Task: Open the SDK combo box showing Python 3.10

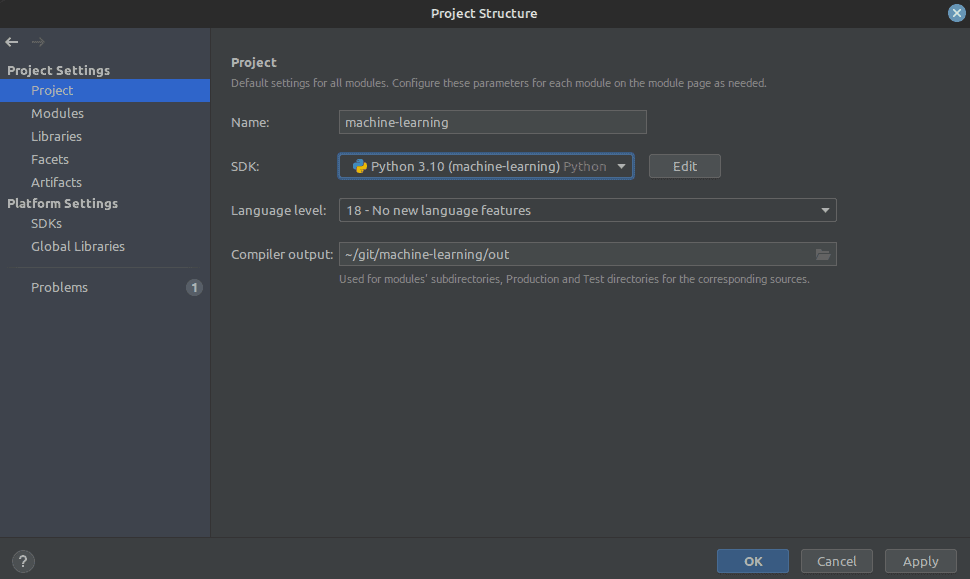Action: pos(485,166)
